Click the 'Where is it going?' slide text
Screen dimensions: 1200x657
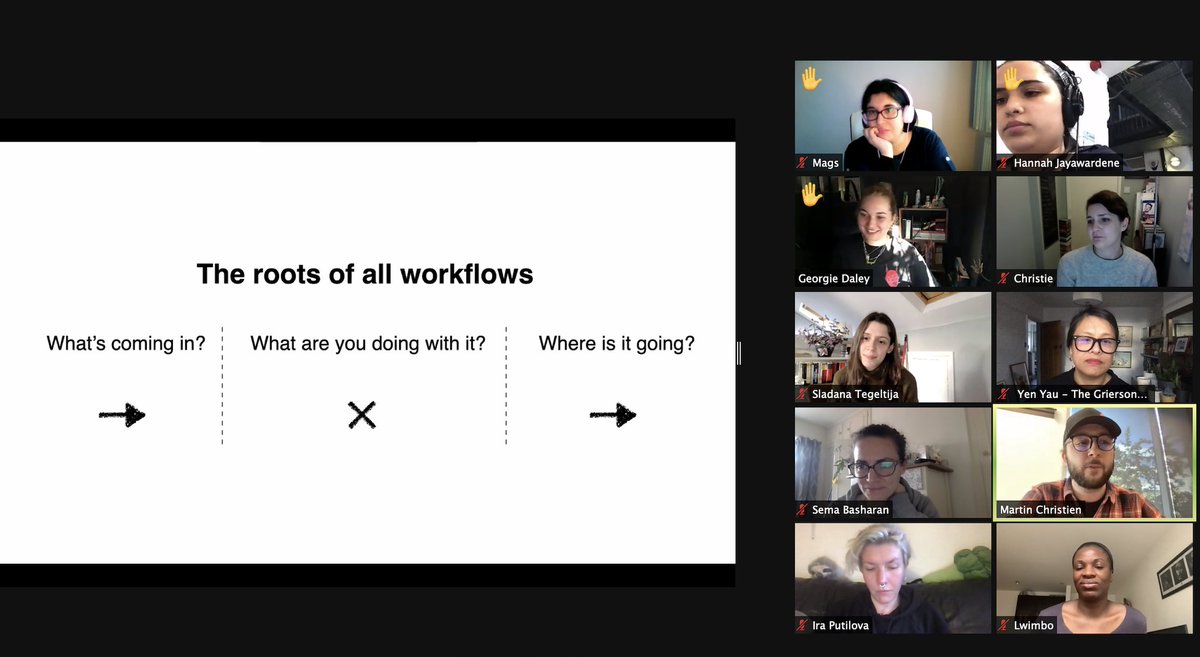point(617,344)
